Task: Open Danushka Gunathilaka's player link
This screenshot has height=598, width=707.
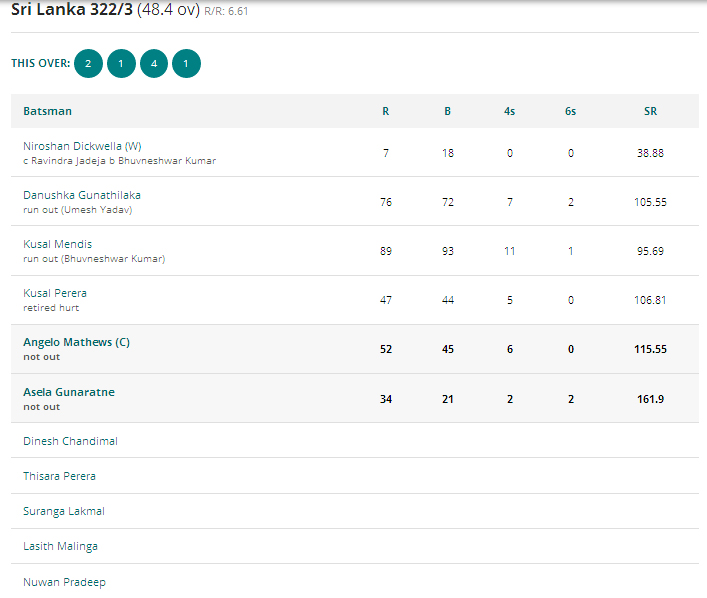Action: (x=82, y=195)
